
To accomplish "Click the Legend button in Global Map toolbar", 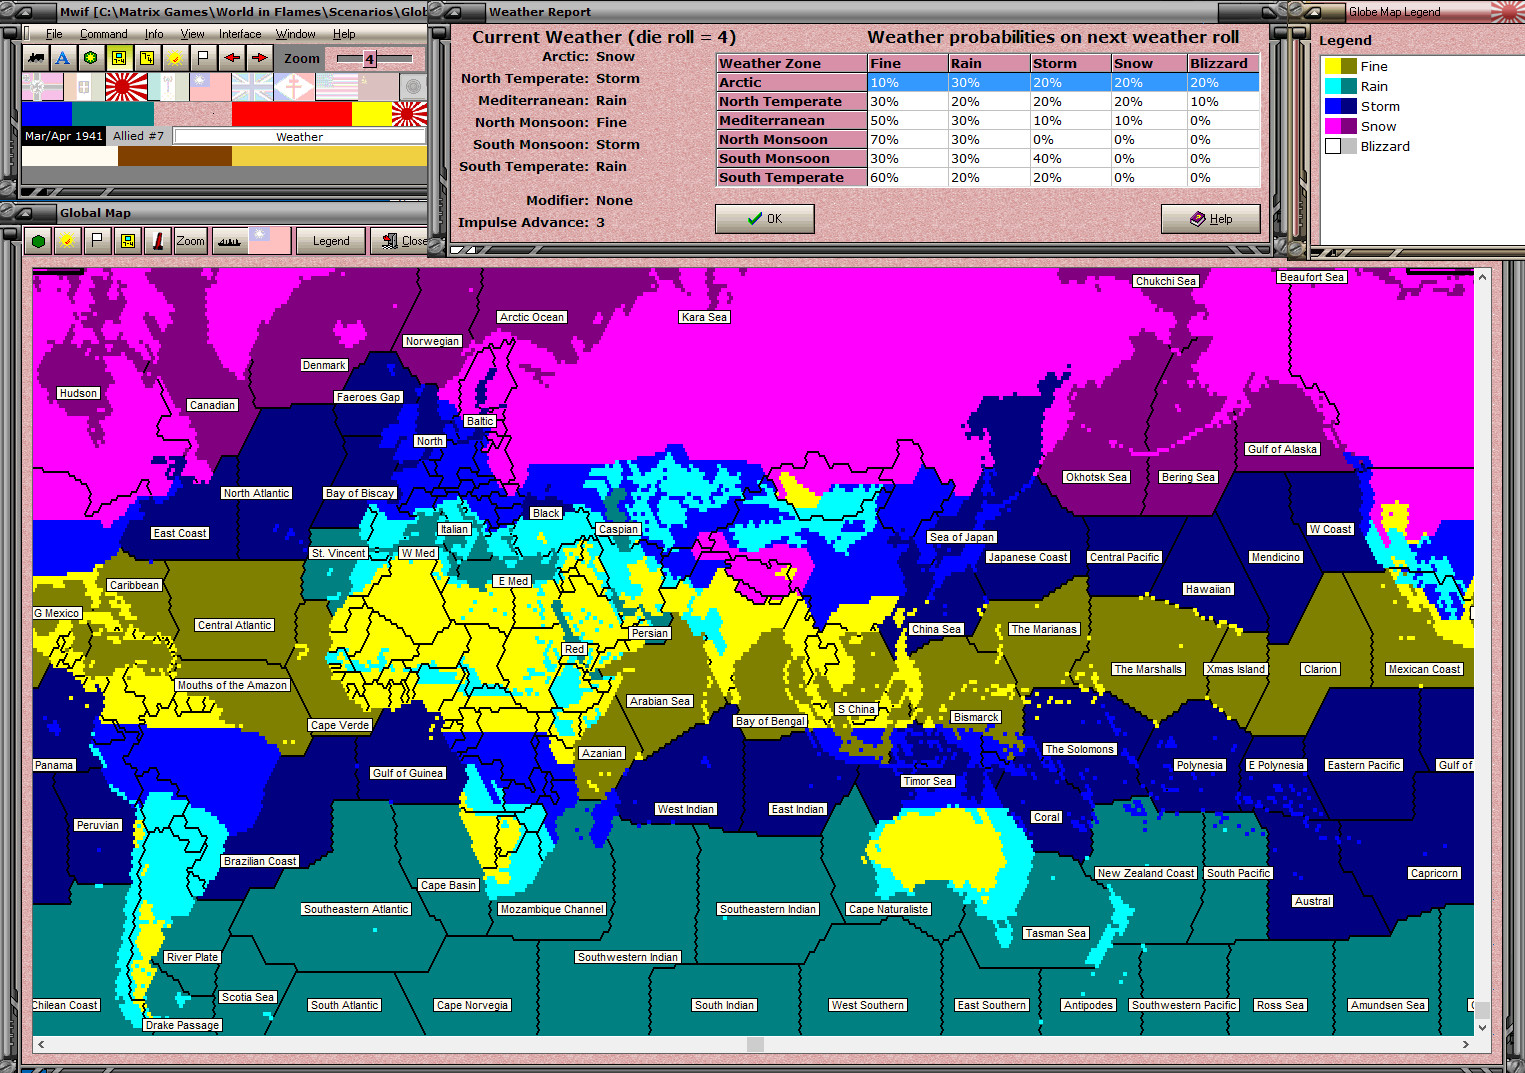I will pyautogui.click(x=331, y=241).
